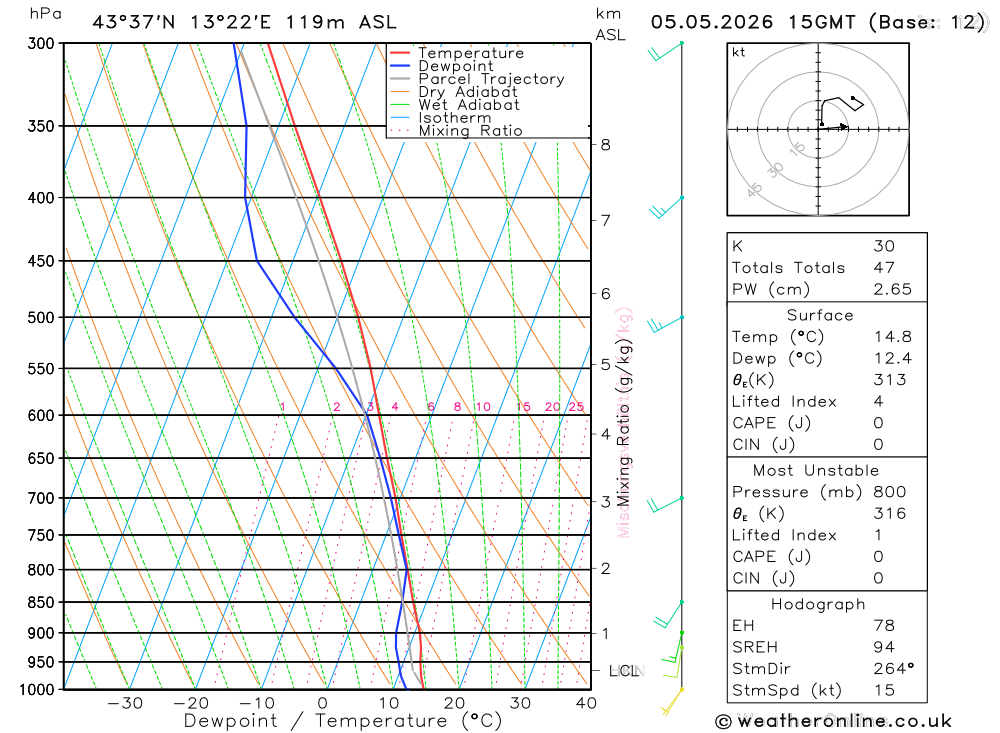Screen dimensions: 1000x733
Task: Click the yellow wind barb at 1000 hPa
Action: [672, 702]
